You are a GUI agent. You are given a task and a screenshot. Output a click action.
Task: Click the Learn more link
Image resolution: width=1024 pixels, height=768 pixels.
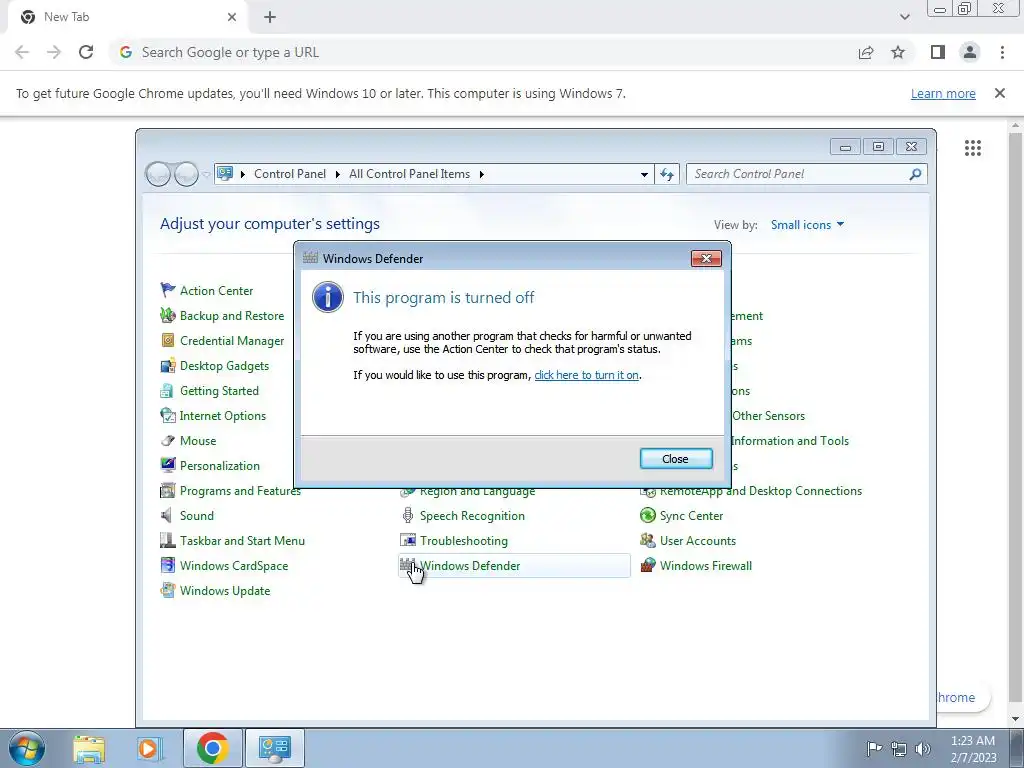tap(943, 93)
